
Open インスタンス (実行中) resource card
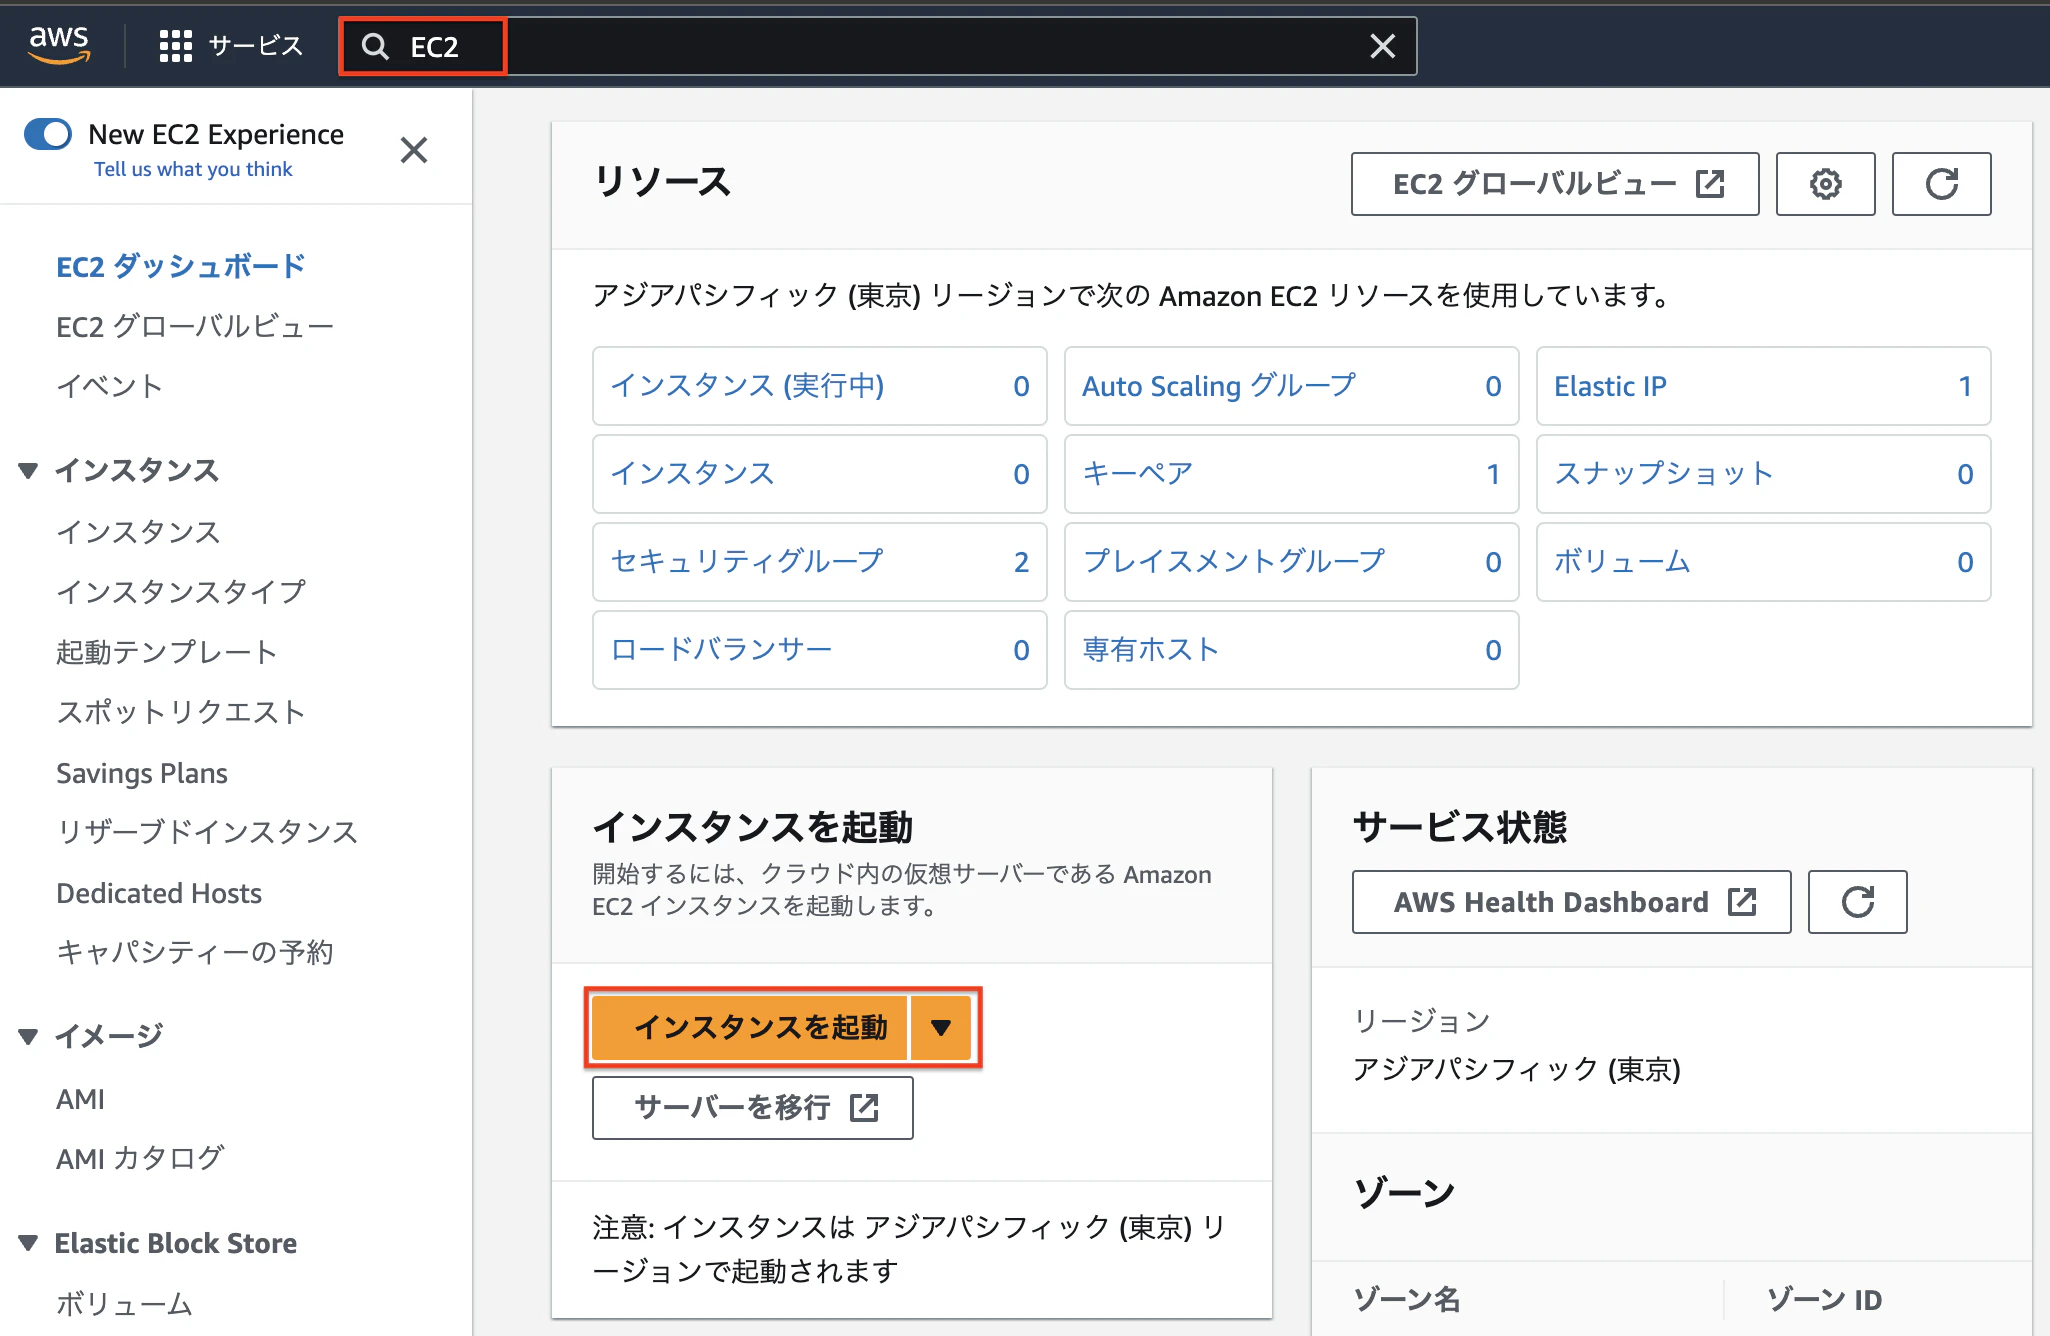point(820,386)
